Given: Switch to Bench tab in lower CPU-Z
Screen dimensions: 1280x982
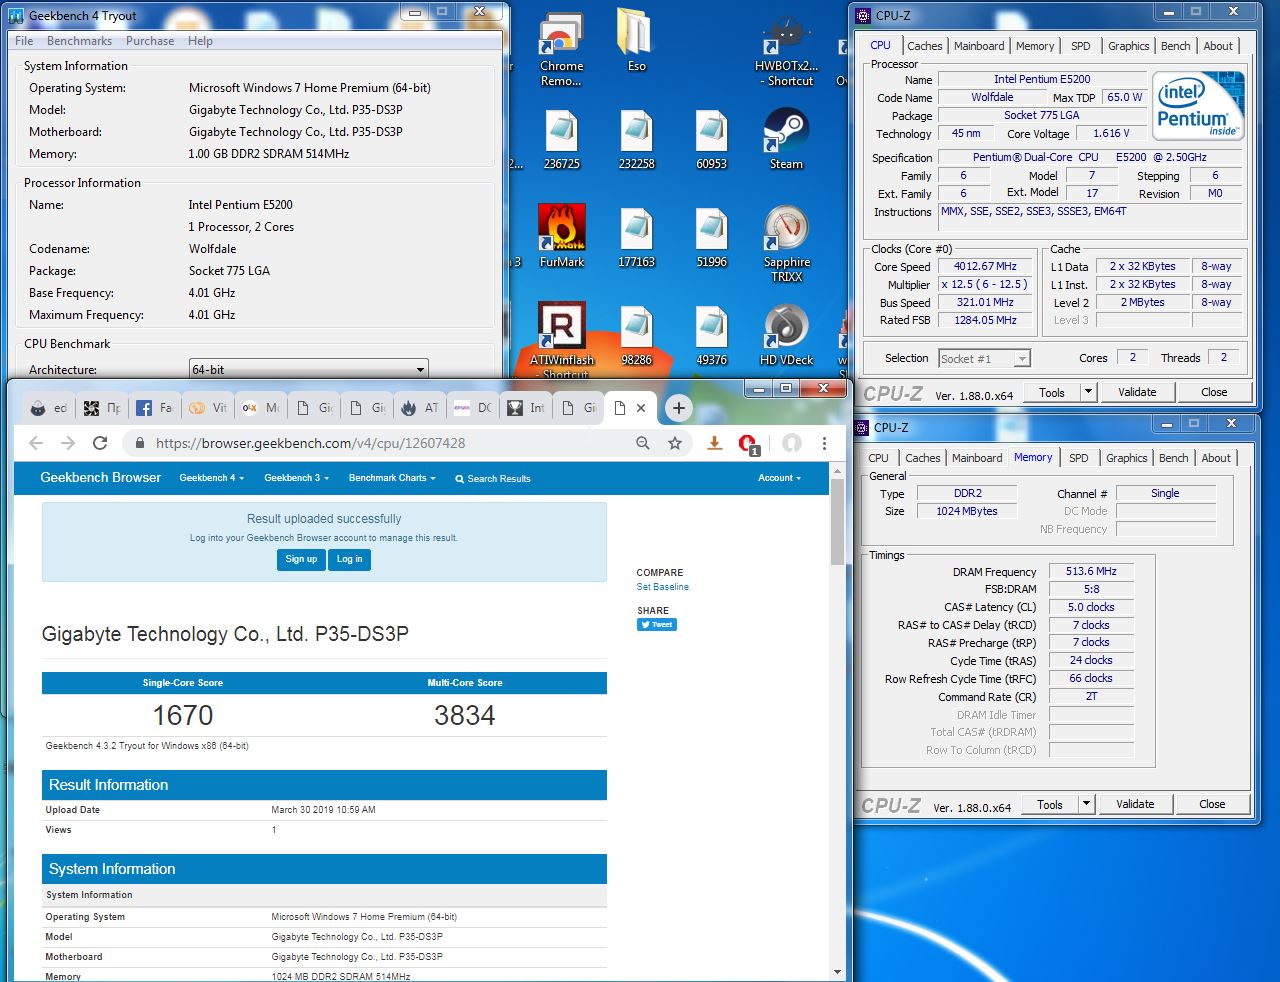Looking at the screenshot, I should pos(1174,458).
